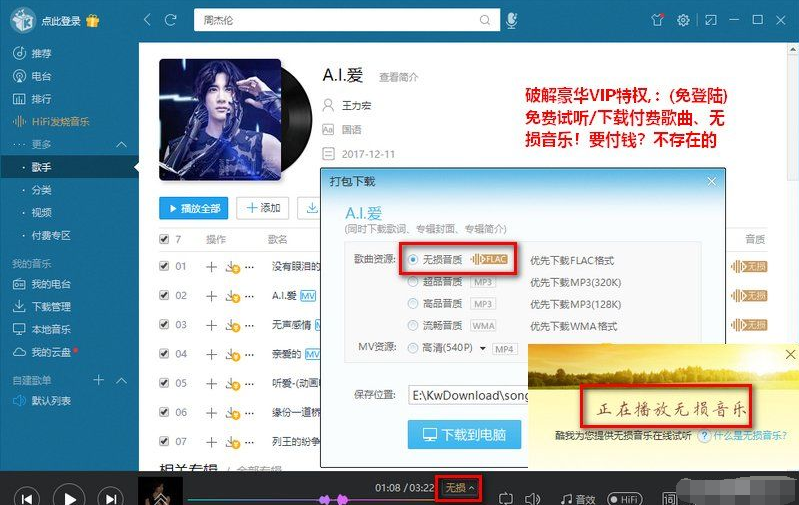Screen dimensions: 799x505
Task: Open the skin changer shirt icon
Action: (657, 20)
